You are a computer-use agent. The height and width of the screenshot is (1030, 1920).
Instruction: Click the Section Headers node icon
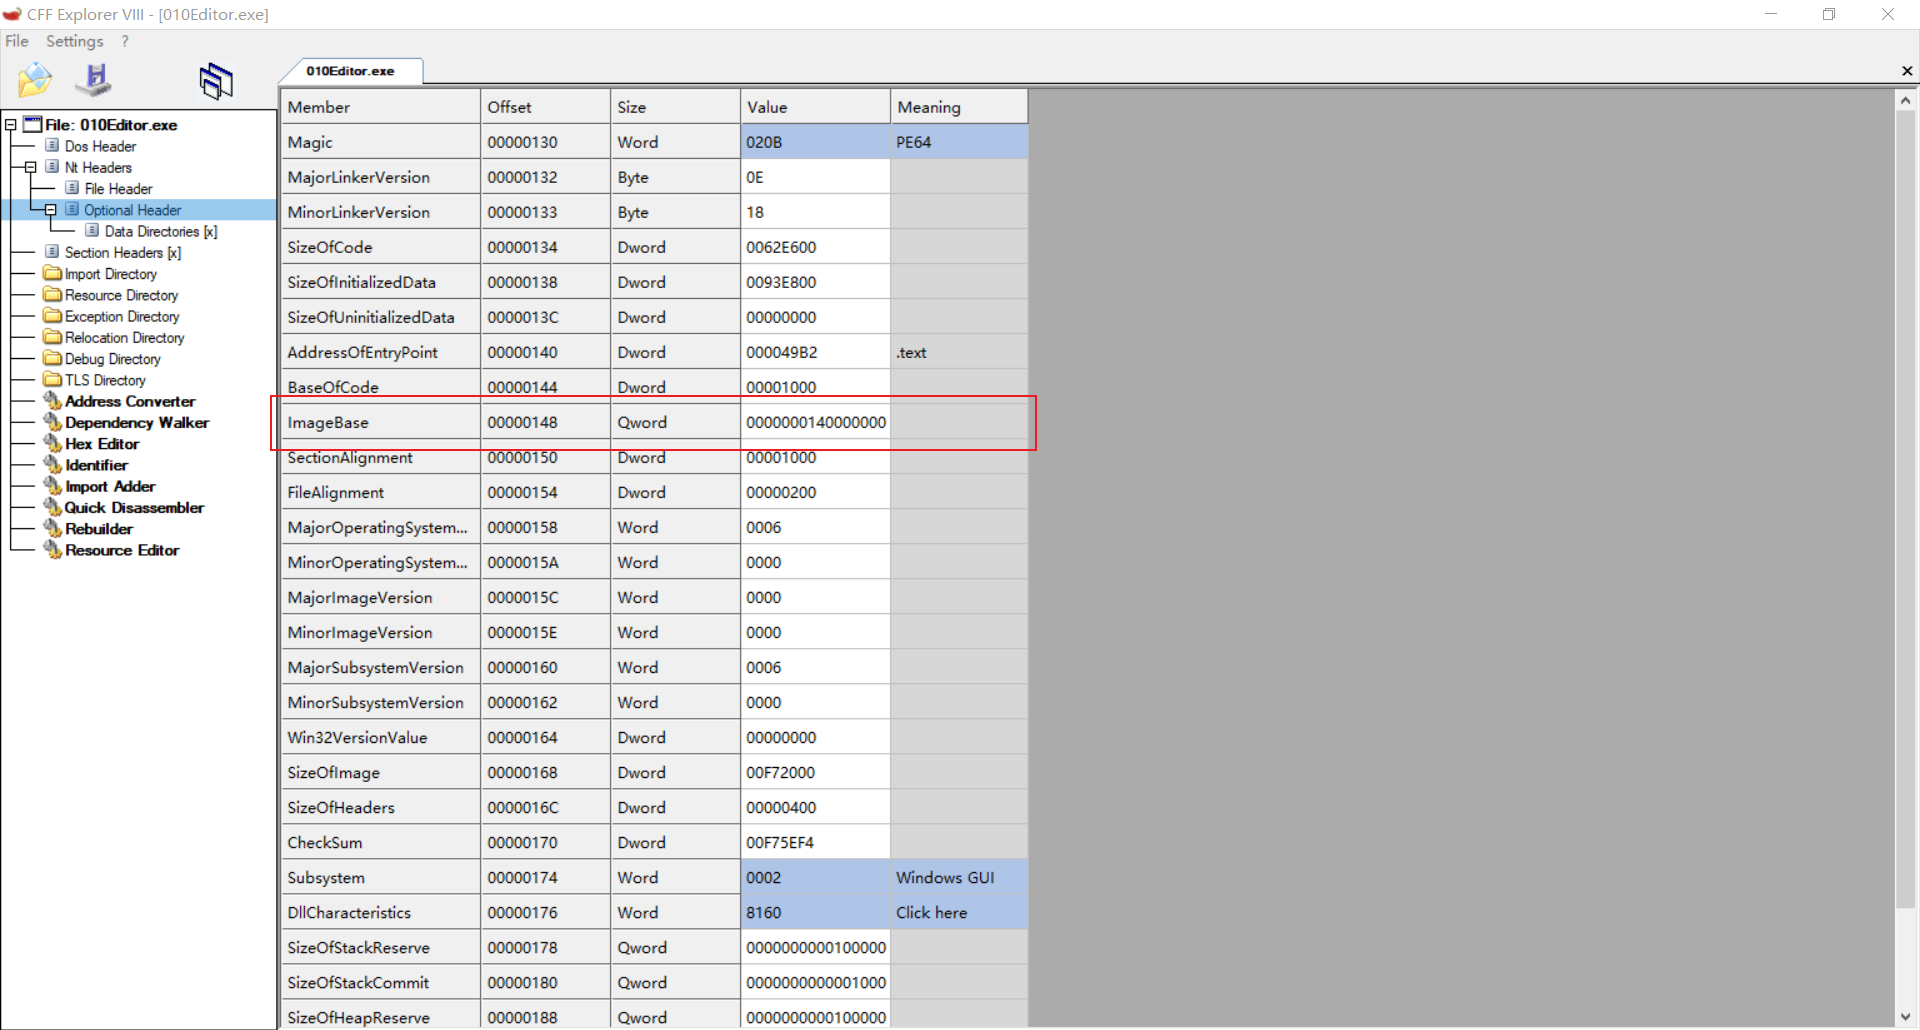pos(52,252)
